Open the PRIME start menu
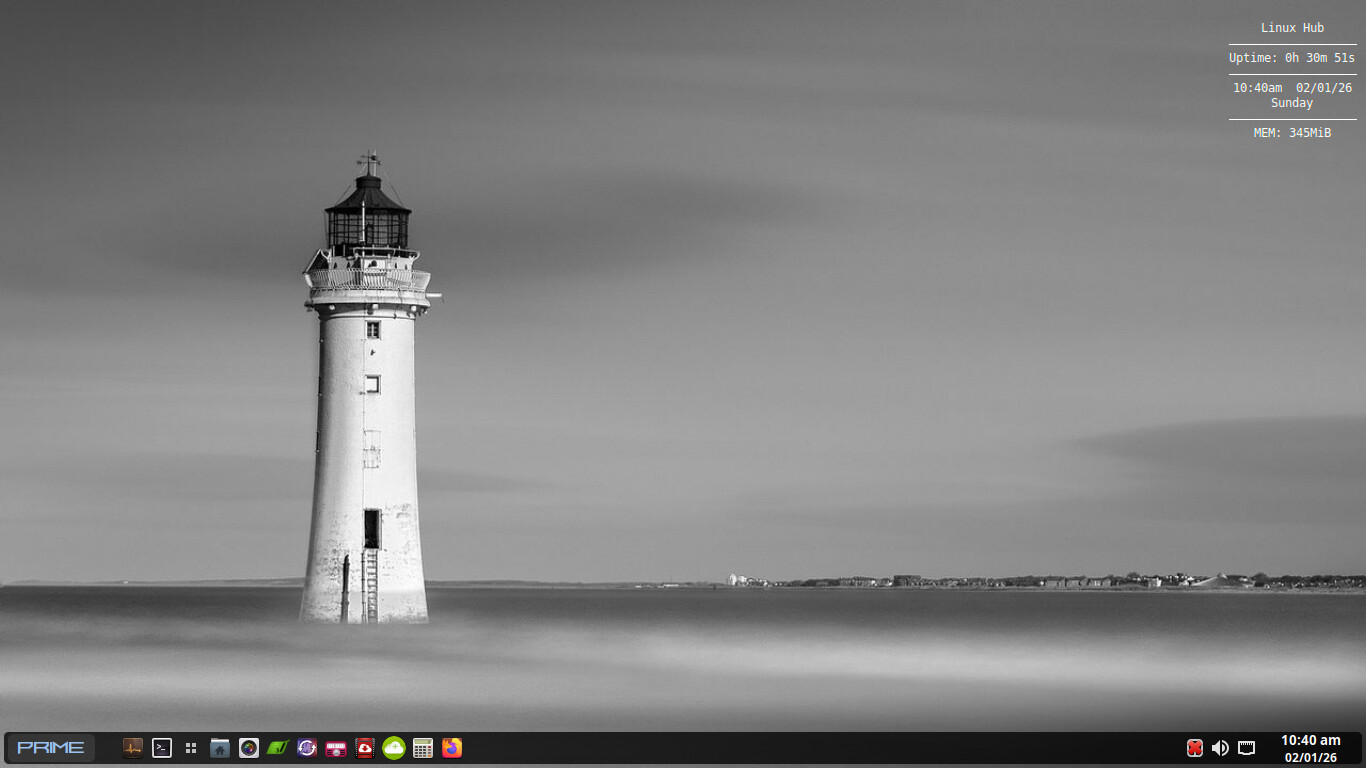Screen dimensions: 1366x768 51,748
